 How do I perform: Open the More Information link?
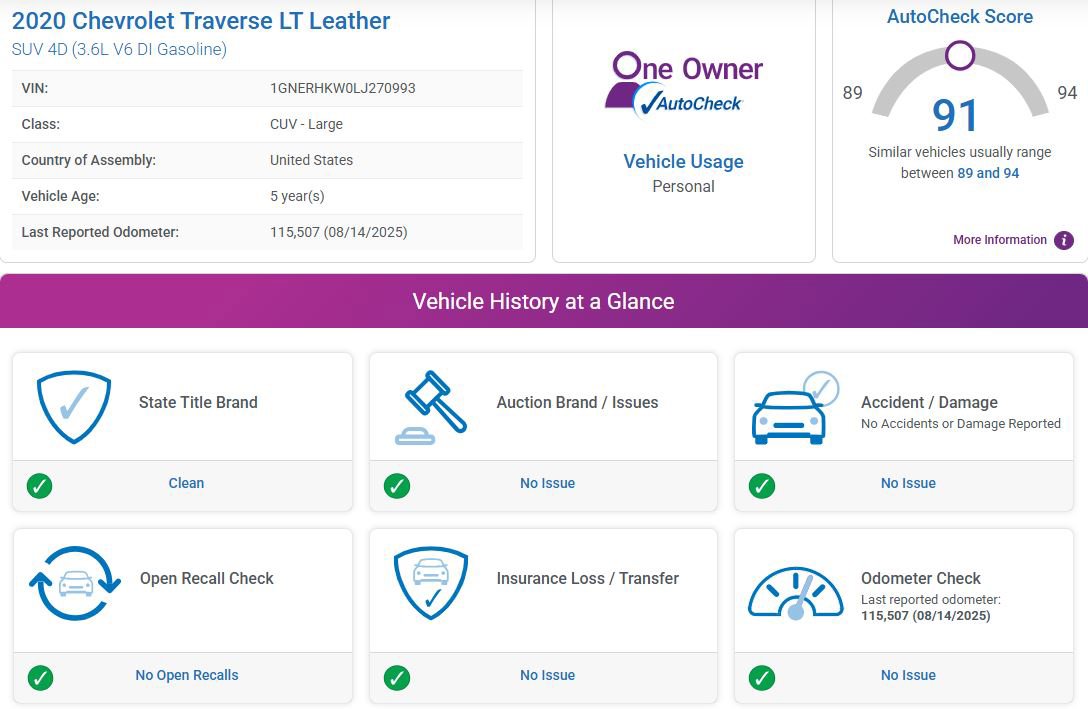(x=999, y=240)
